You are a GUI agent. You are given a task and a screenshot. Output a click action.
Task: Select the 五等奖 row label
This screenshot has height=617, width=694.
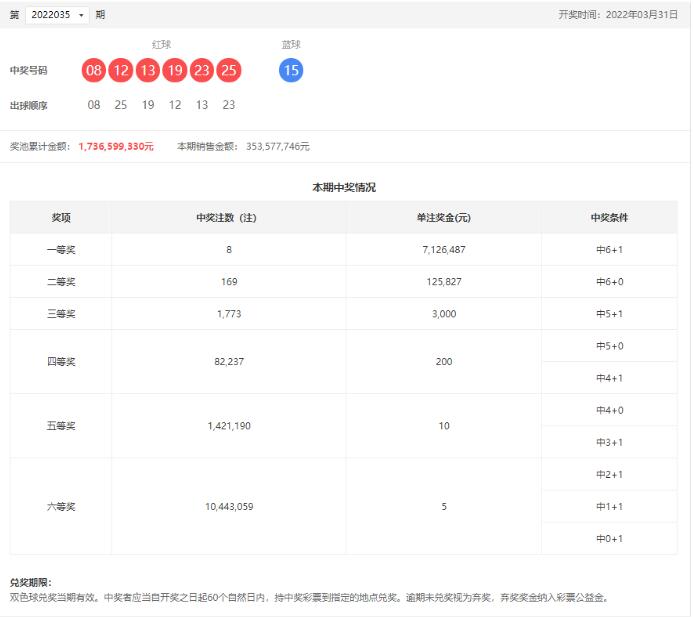click(x=61, y=426)
